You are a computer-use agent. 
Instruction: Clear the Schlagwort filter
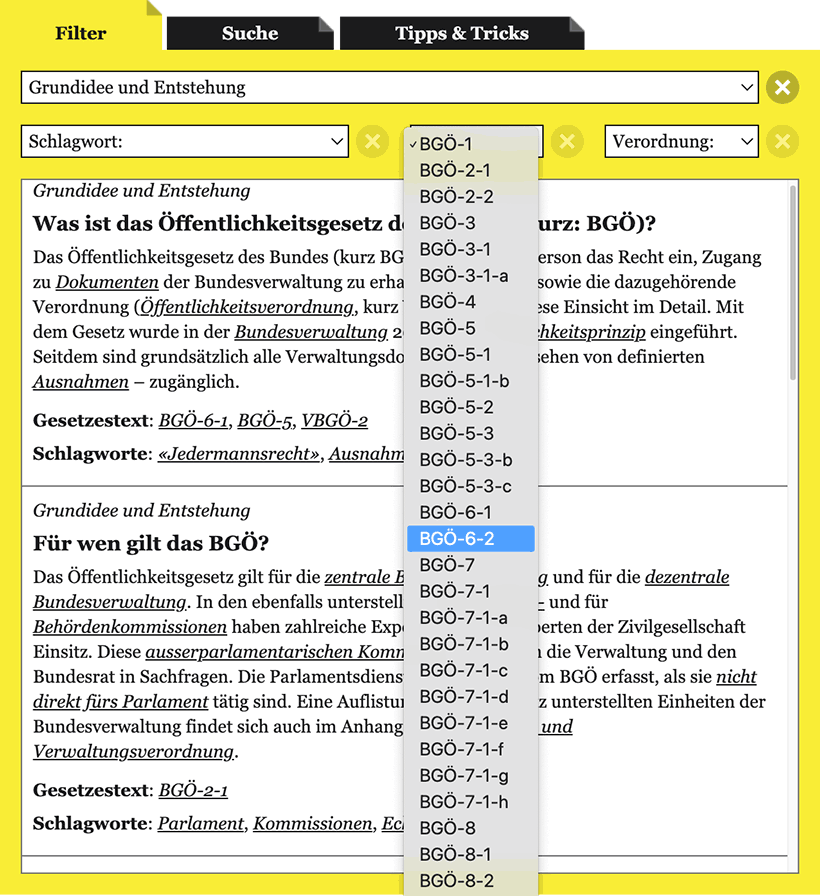[372, 142]
